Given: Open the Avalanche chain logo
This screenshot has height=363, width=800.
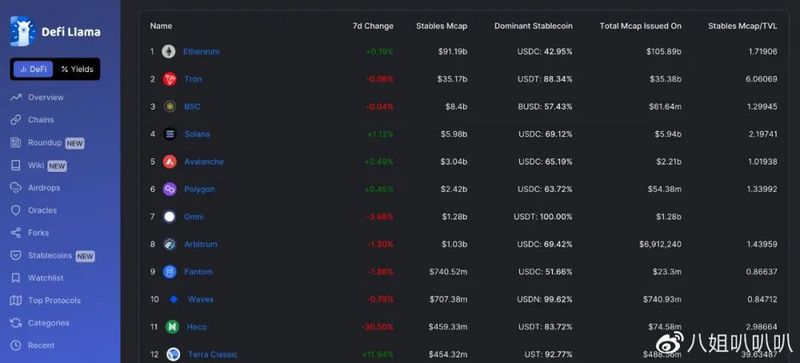Looking at the screenshot, I should [170, 162].
